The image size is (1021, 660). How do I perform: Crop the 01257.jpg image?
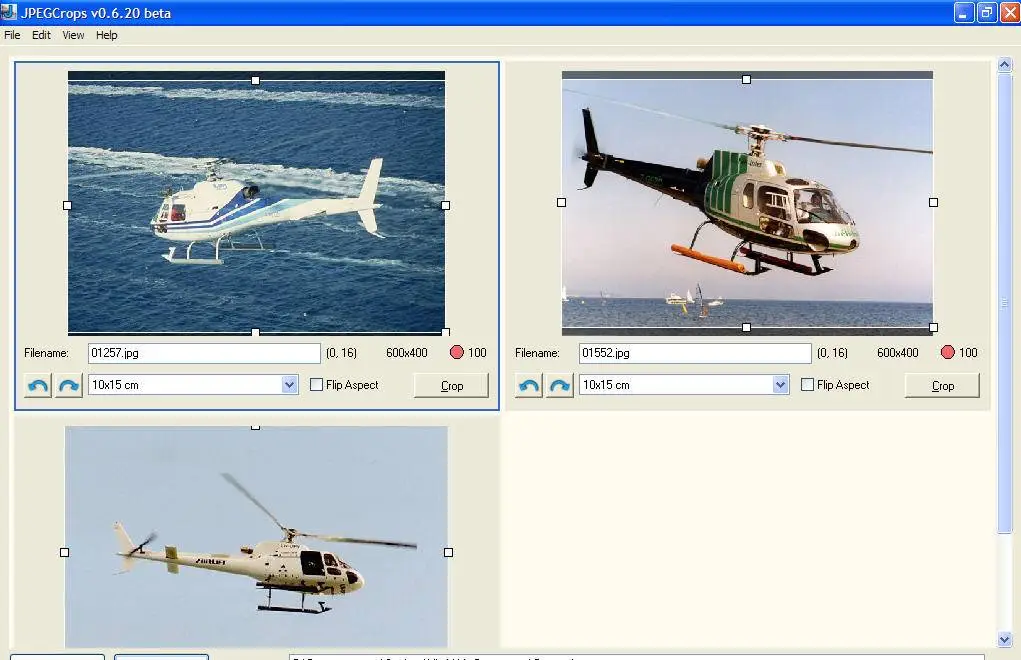451,385
